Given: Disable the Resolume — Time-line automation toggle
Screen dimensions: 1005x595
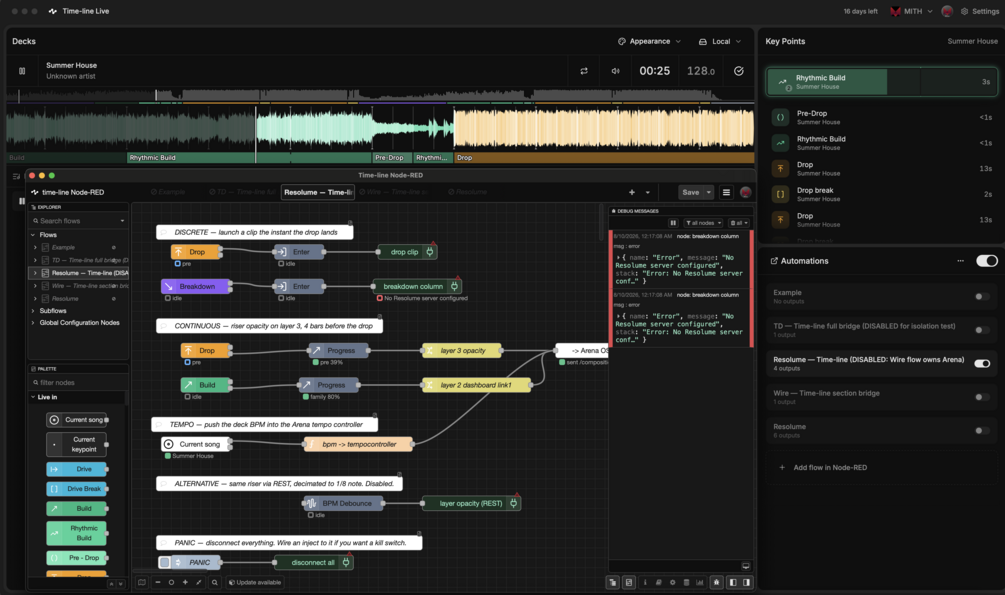Looking at the screenshot, I should click(982, 364).
